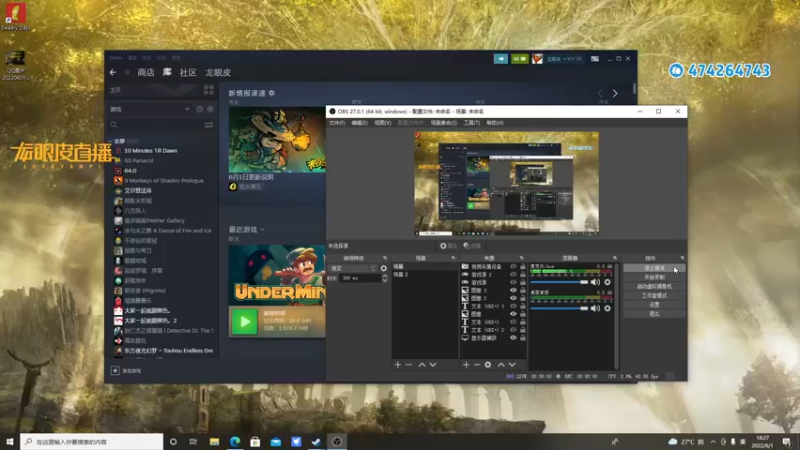Viewport: 800px width, 450px height.
Task: Open the transition properties gear in OBS
Action: (384, 268)
